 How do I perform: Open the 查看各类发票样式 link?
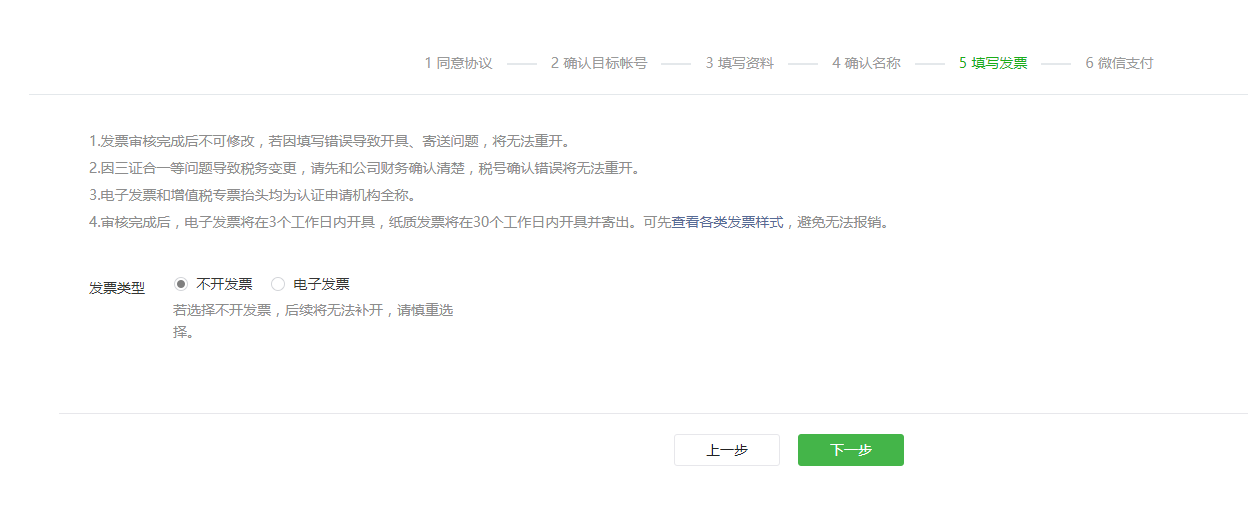[x=727, y=222]
